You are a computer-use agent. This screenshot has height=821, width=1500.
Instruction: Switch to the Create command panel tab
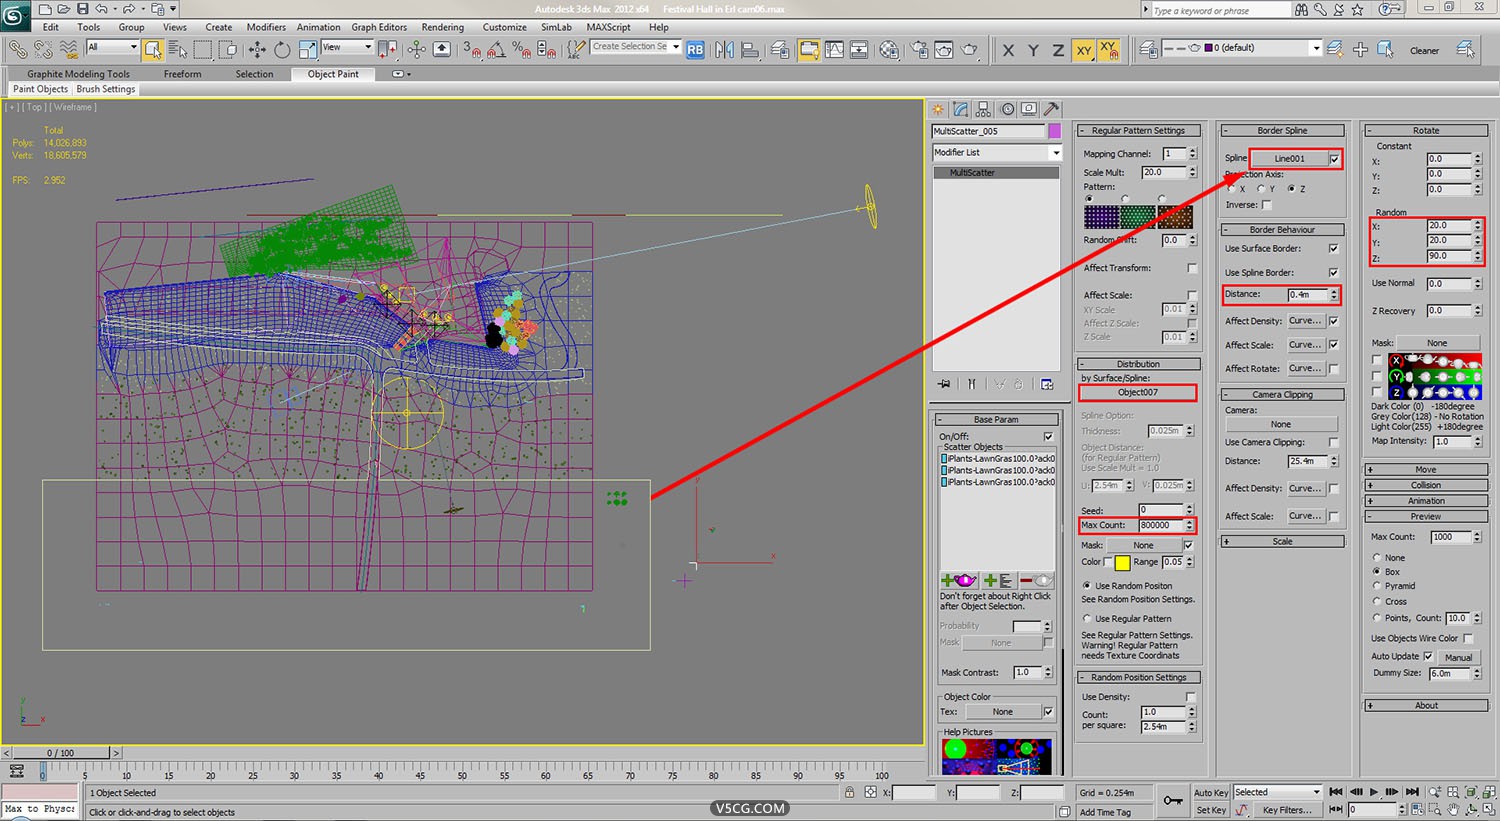938,109
